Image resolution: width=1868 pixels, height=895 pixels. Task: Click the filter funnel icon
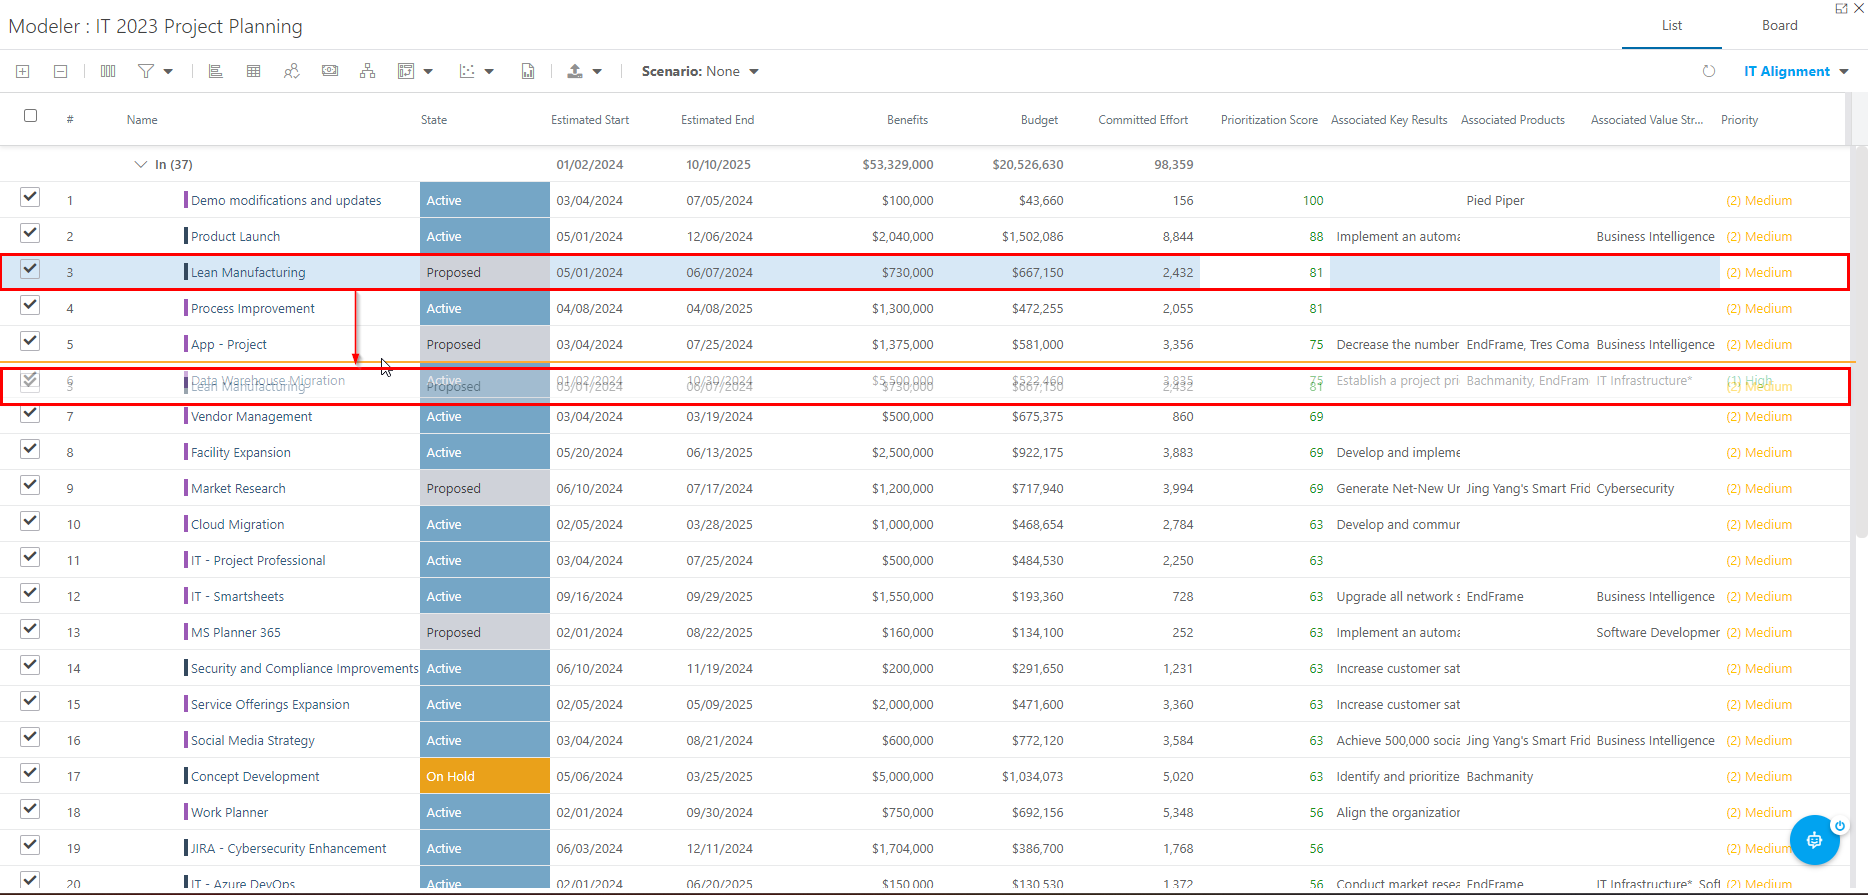[x=146, y=71]
